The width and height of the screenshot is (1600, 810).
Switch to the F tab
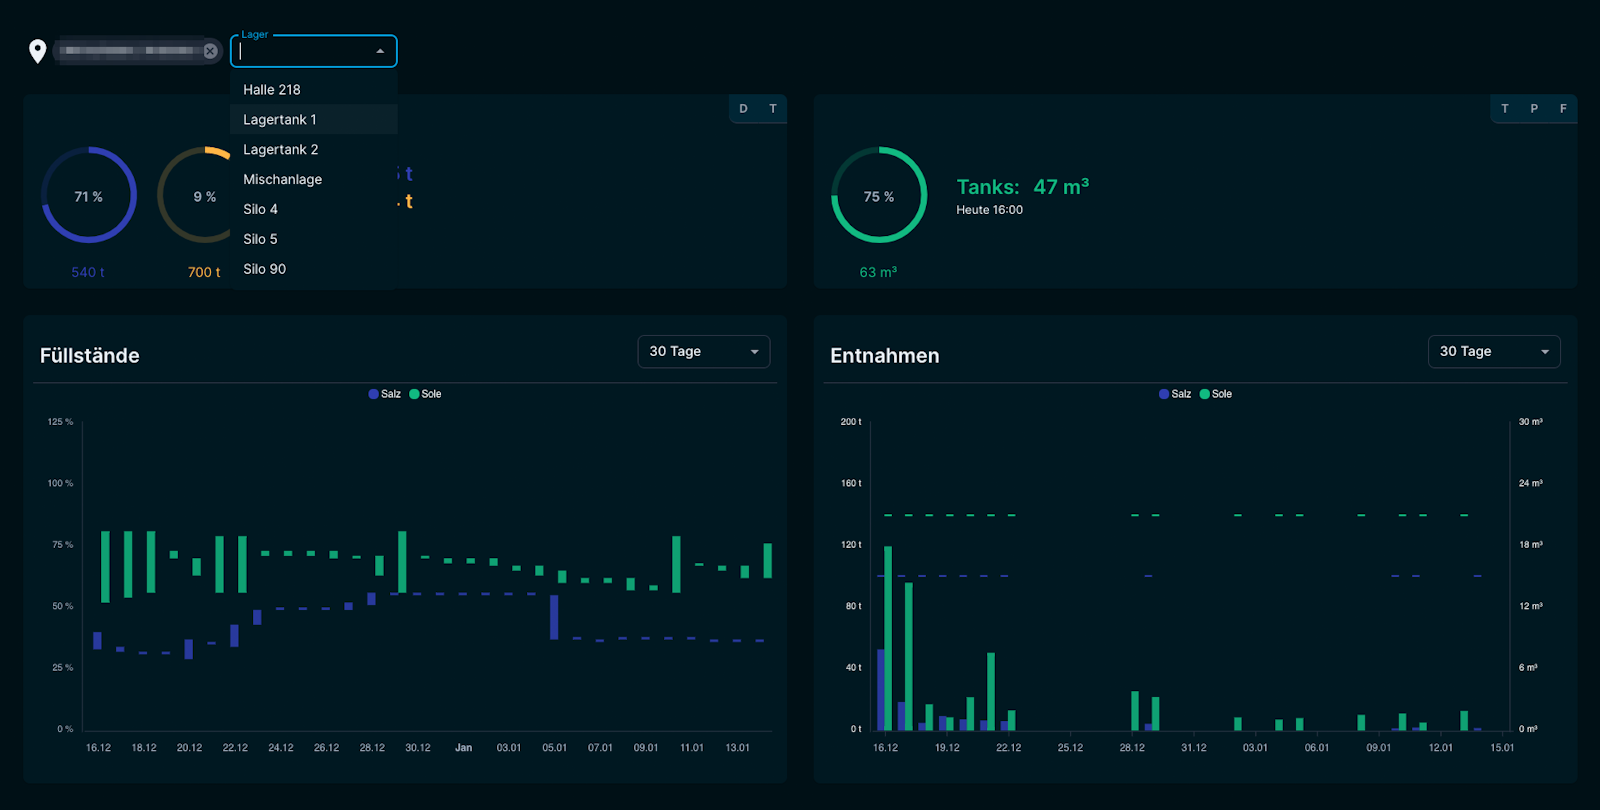tap(1563, 109)
